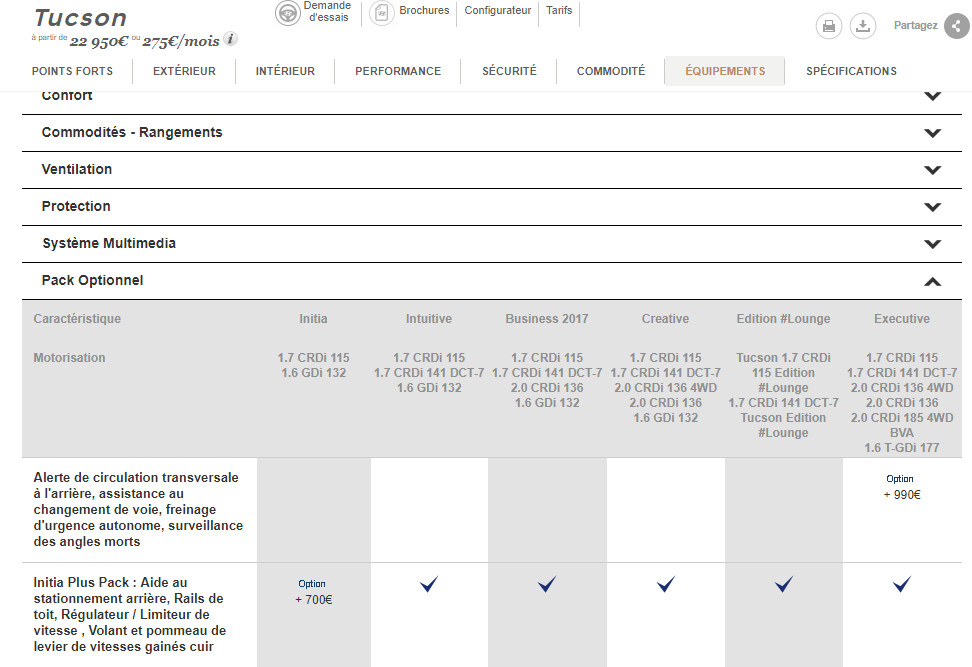Open the Tarifs link
This screenshot has width=972, height=667.
pos(559,11)
